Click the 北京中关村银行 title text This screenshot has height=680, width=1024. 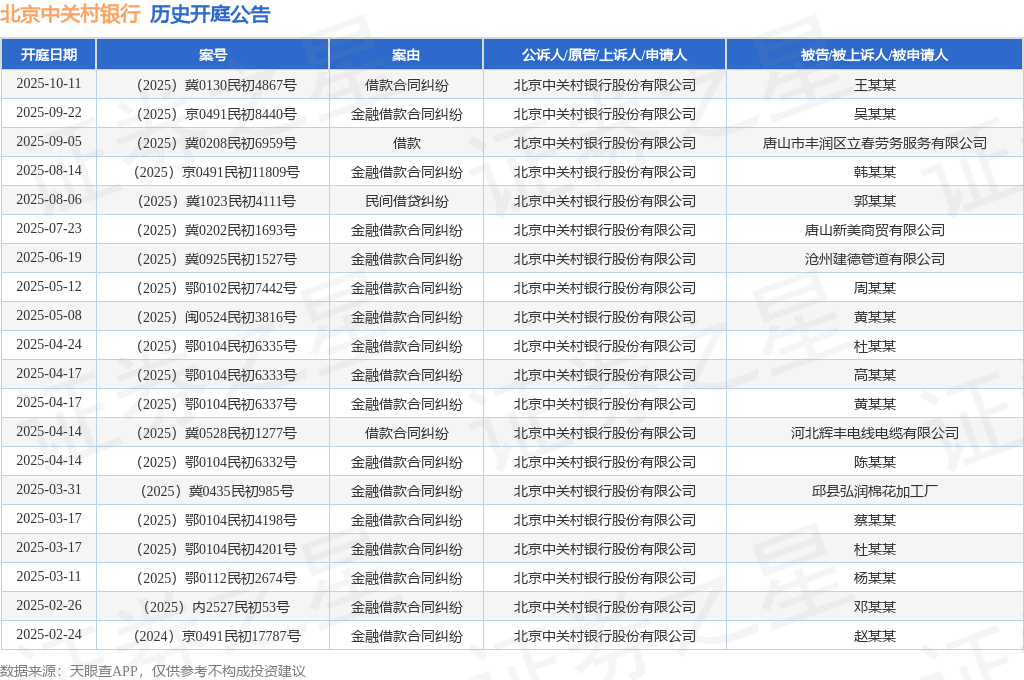pyautogui.click(x=70, y=14)
